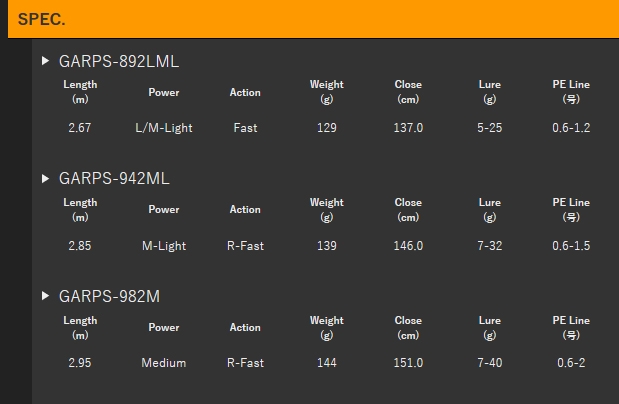Viewport: 619px width, 404px height.
Task: Select PE Line header under GARPS-942ML
Action: click(x=571, y=210)
